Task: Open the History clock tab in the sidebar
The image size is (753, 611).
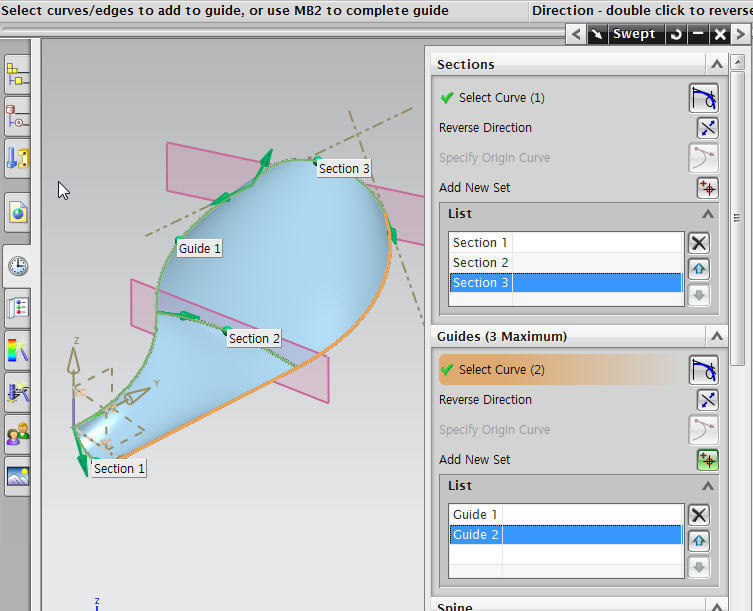Action: pyautogui.click(x=18, y=266)
